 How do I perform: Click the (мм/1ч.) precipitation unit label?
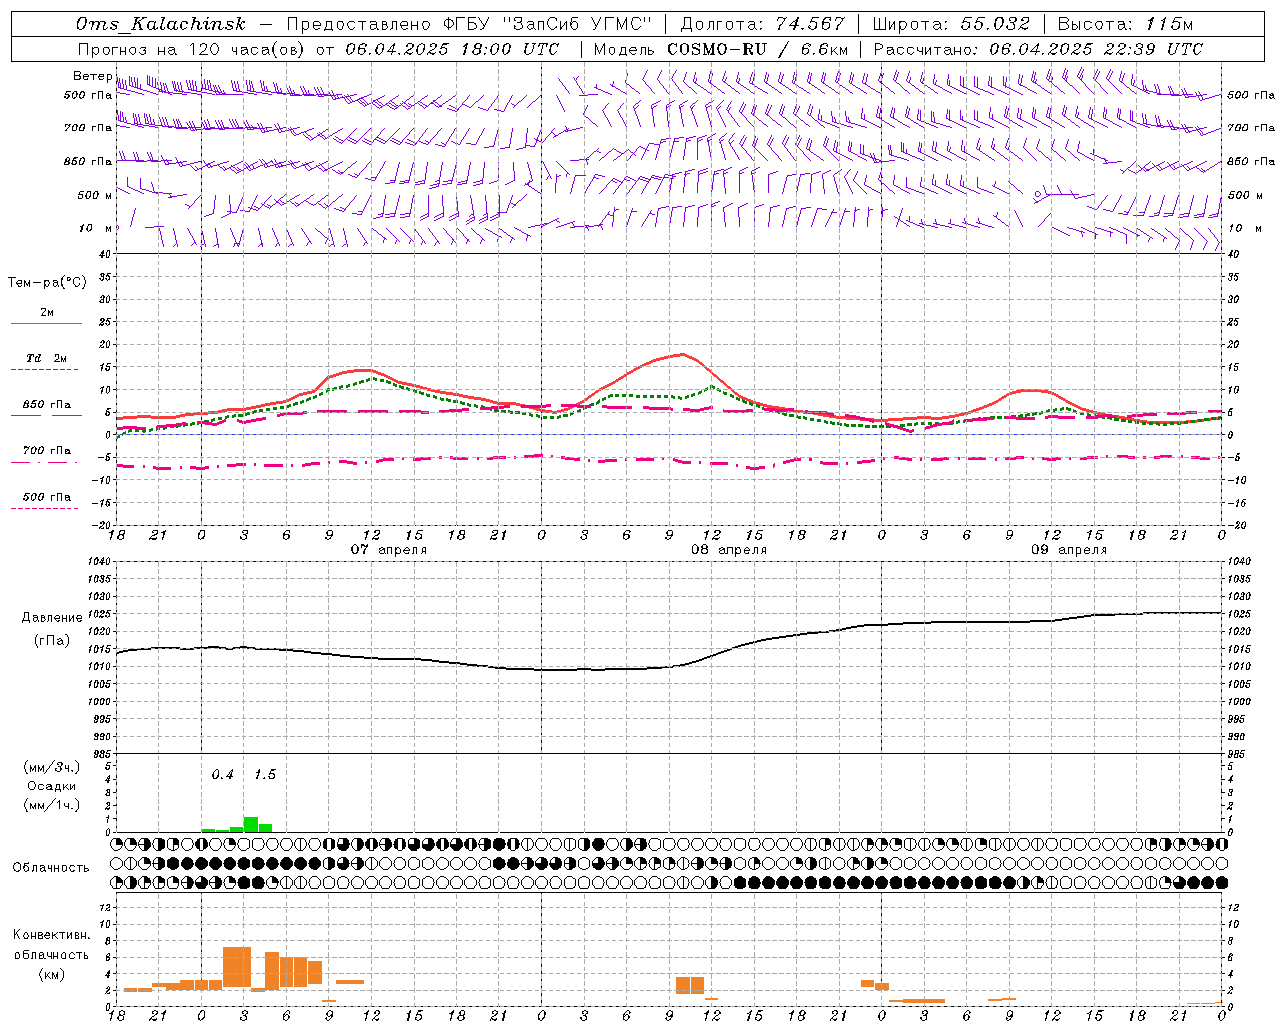tap(52, 805)
